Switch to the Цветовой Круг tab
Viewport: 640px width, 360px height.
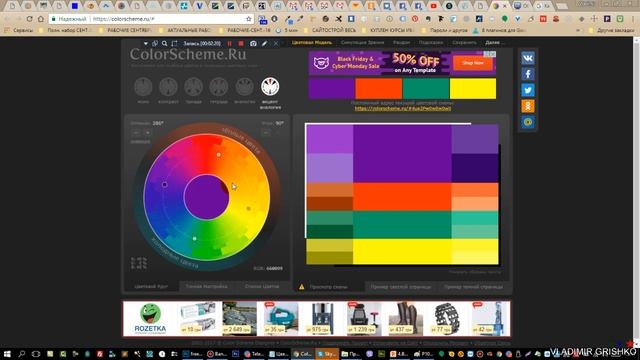click(151, 286)
